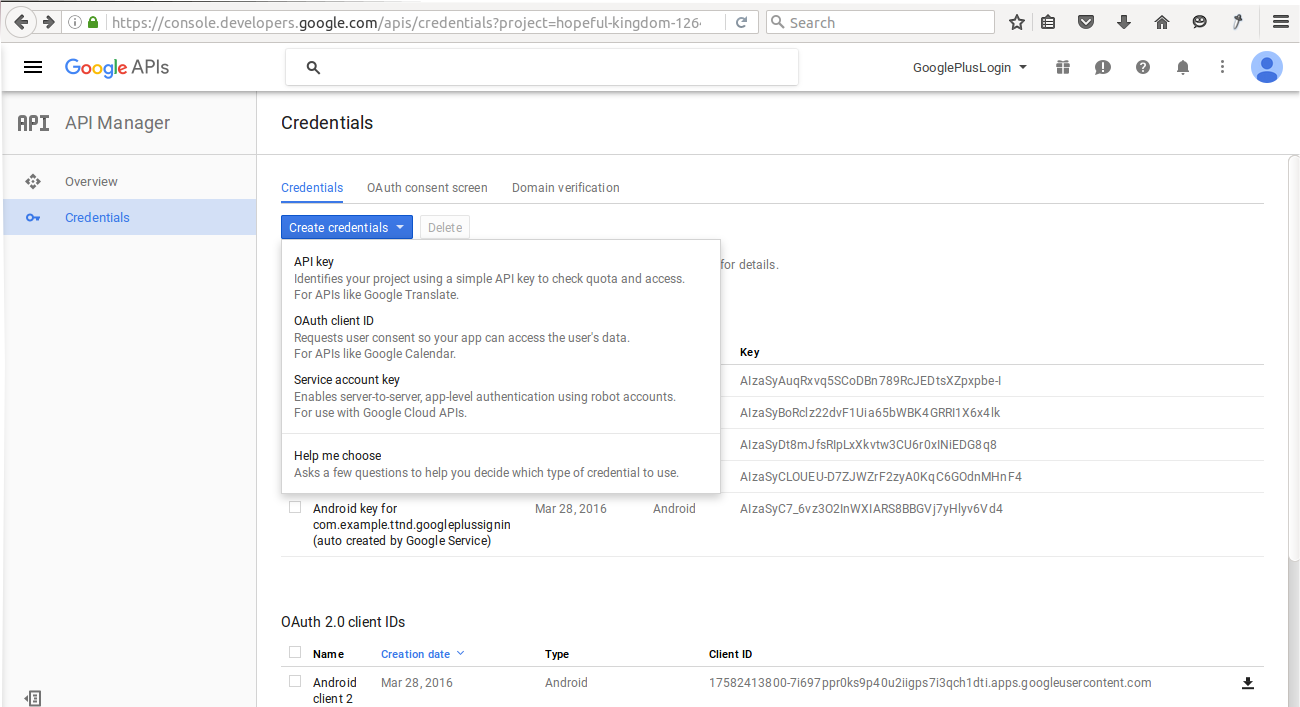Click the disabled Delete button
The width and height of the screenshot is (1300, 707).
445,227
